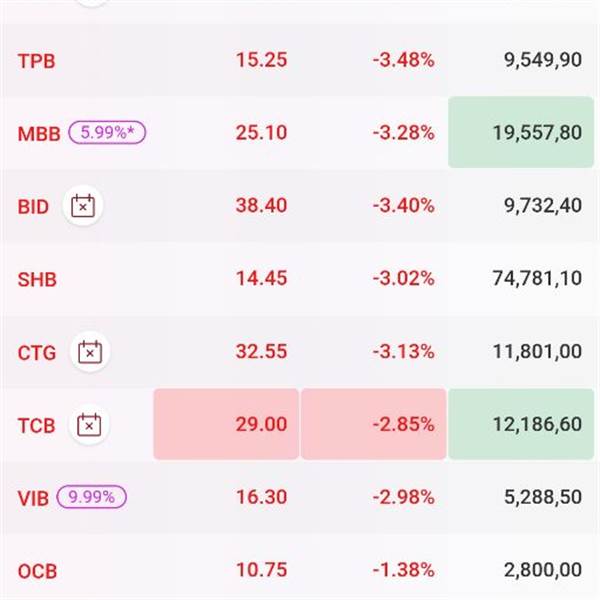This screenshot has height=600, width=600.
Task: Select the OCB percent change -1.38%
Action: 403,571
